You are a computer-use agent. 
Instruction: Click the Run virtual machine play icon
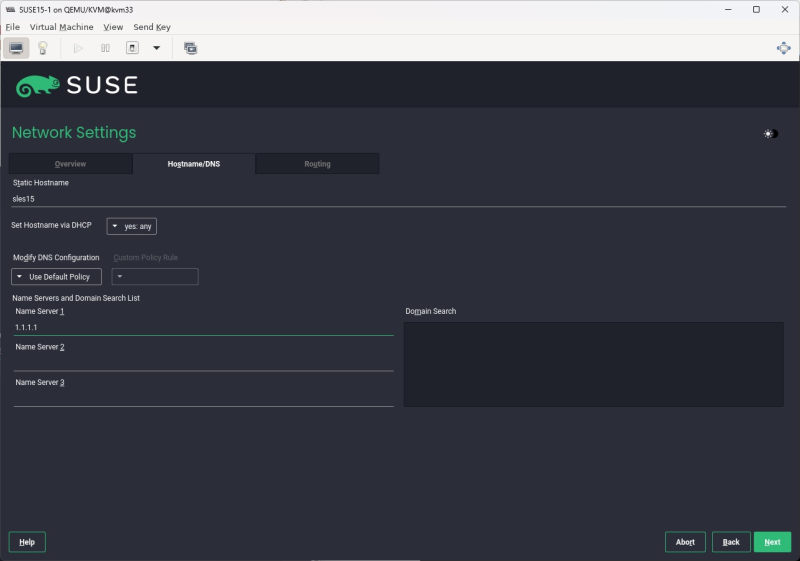click(78, 48)
